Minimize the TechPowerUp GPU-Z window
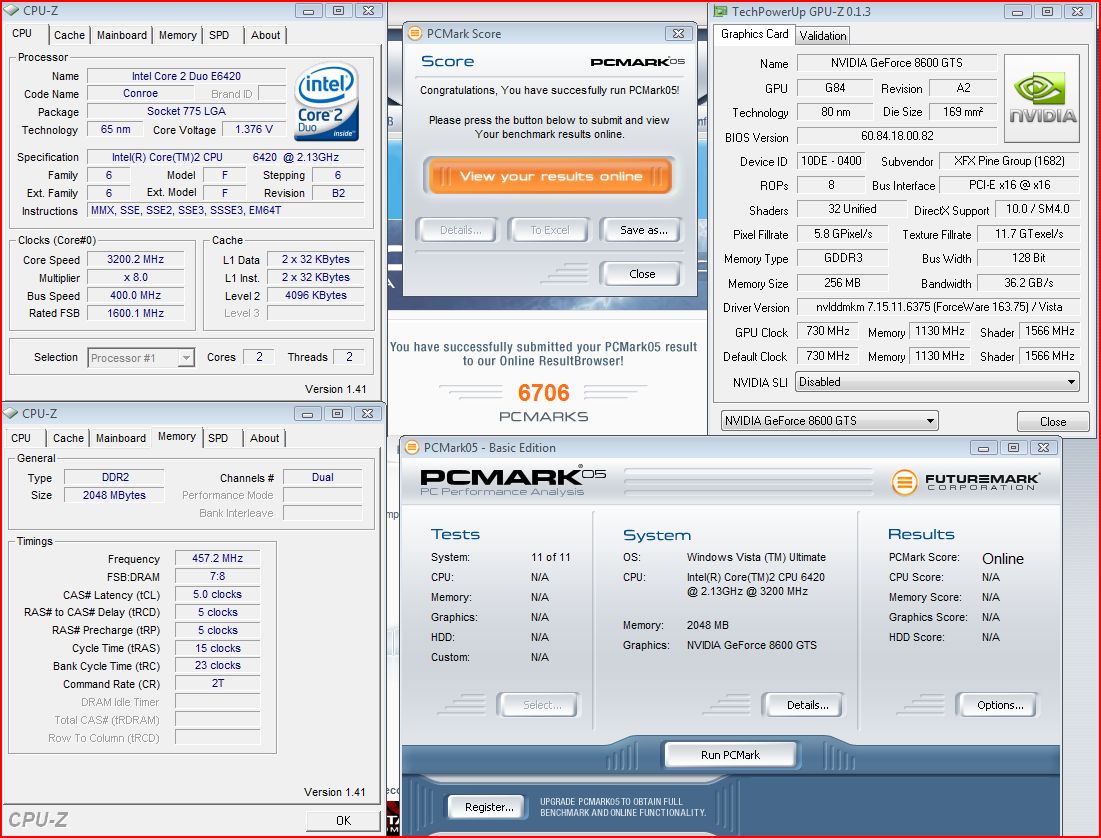The image size is (1101, 838). (1017, 11)
